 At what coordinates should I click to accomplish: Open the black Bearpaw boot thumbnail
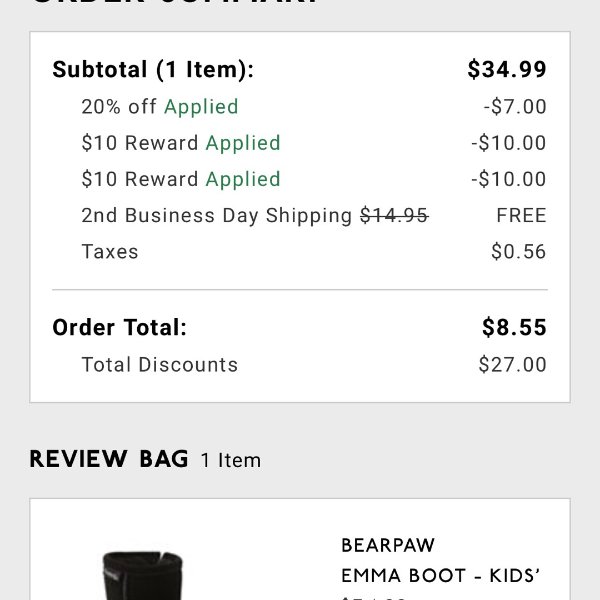pyautogui.click(x=142, y=576)
